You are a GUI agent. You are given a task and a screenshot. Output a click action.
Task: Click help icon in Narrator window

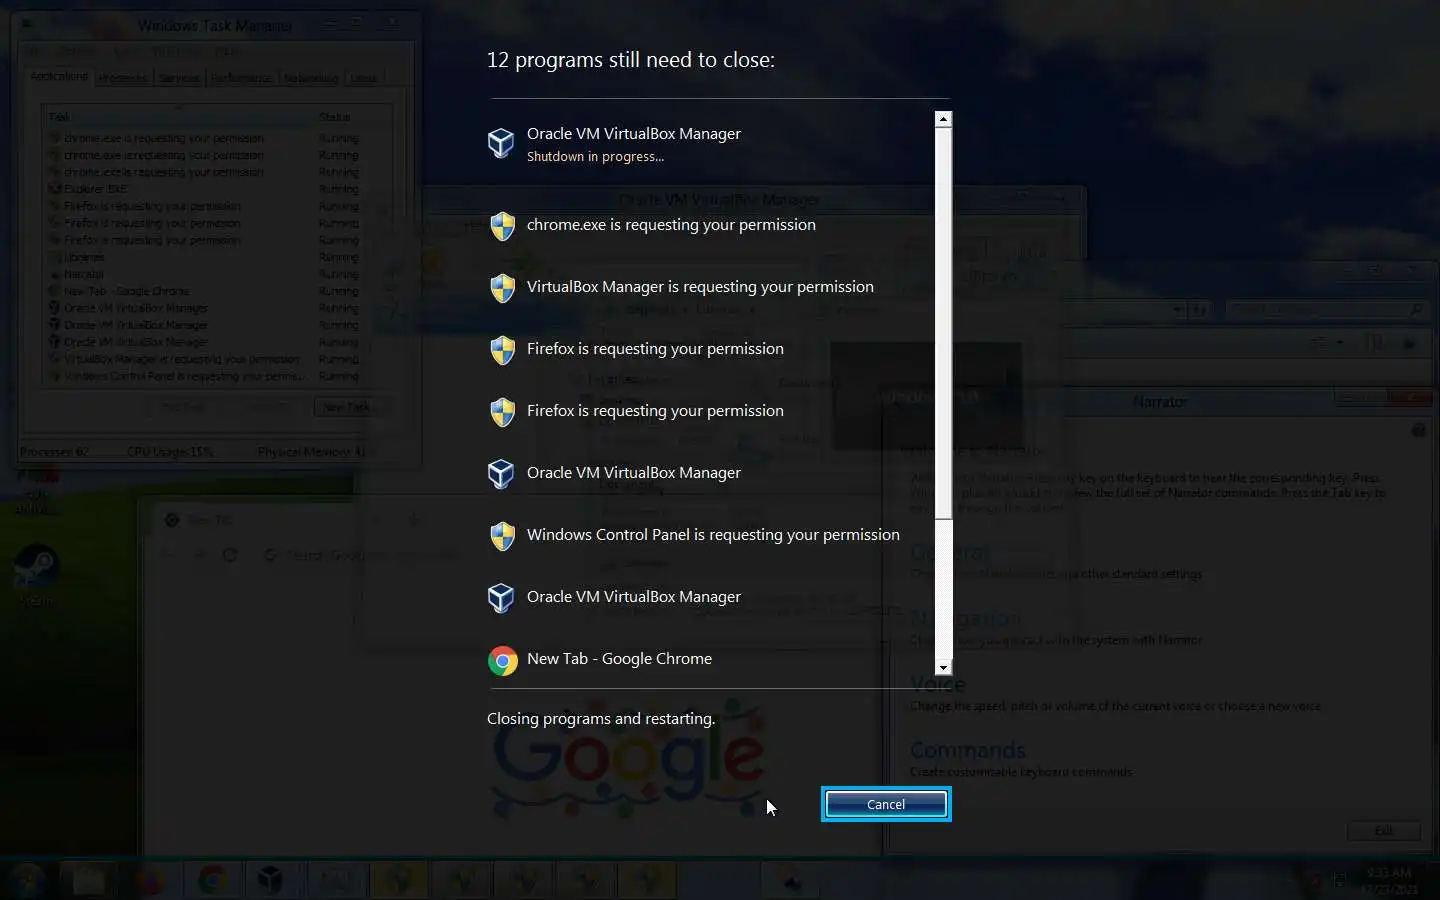pos(1418,430)
